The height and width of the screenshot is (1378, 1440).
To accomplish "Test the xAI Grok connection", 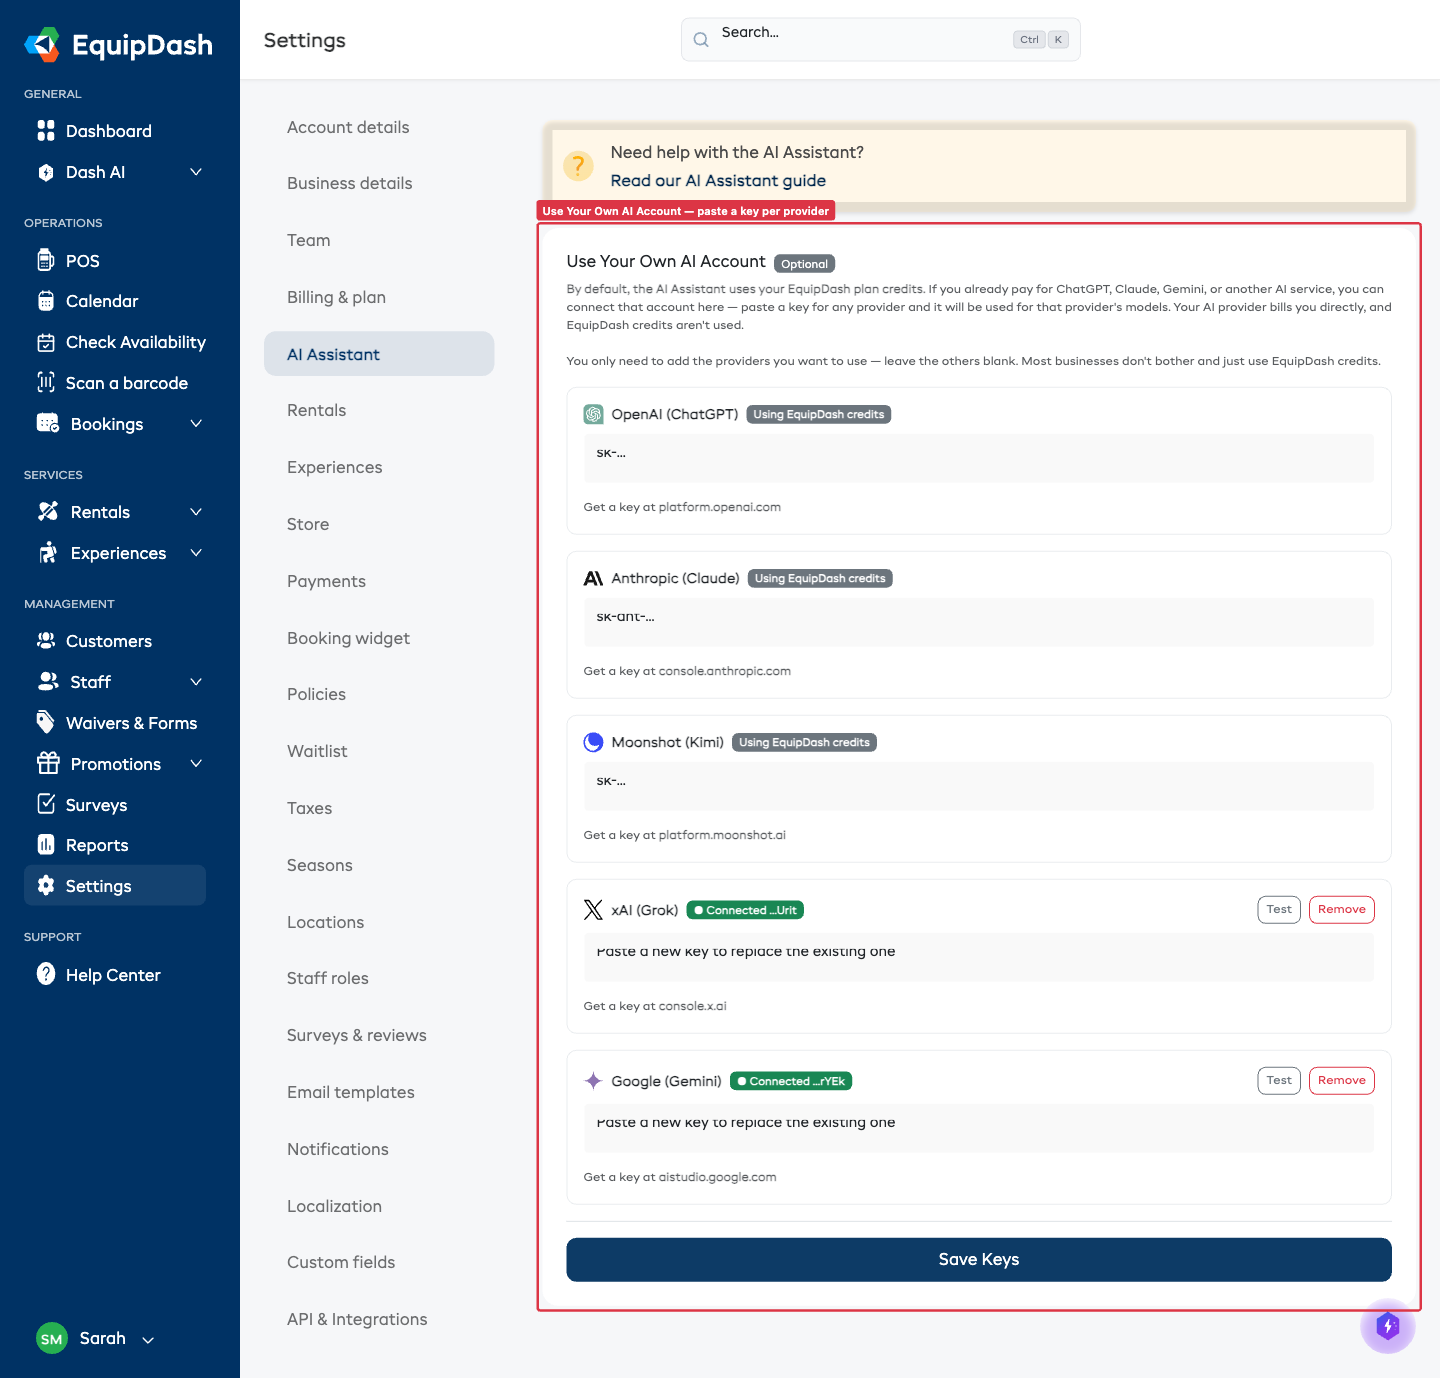I will [x=1279, y=909].
